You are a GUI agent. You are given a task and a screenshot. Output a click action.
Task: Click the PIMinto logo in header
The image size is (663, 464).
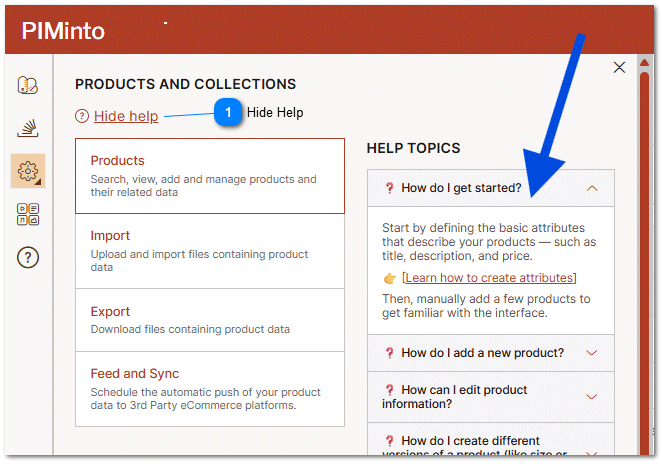click(x=62, y=30)
